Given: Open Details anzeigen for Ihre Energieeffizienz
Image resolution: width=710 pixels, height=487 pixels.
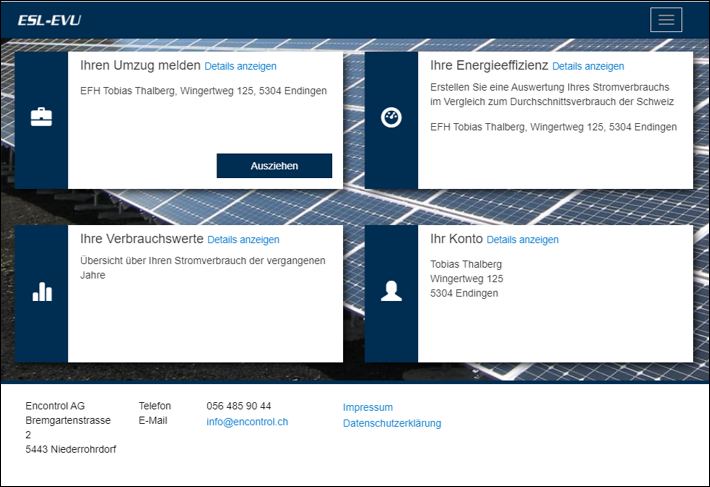Looking at the screenshot, I should pyautogui.click(x=588, y=66).
